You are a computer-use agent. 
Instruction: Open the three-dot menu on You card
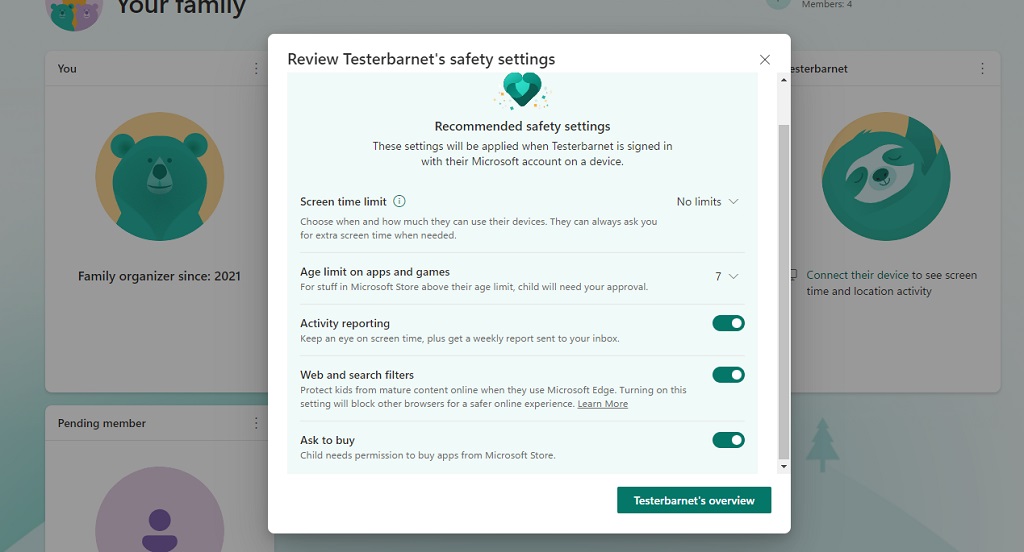pyautogui.click(x=256, y=69)
